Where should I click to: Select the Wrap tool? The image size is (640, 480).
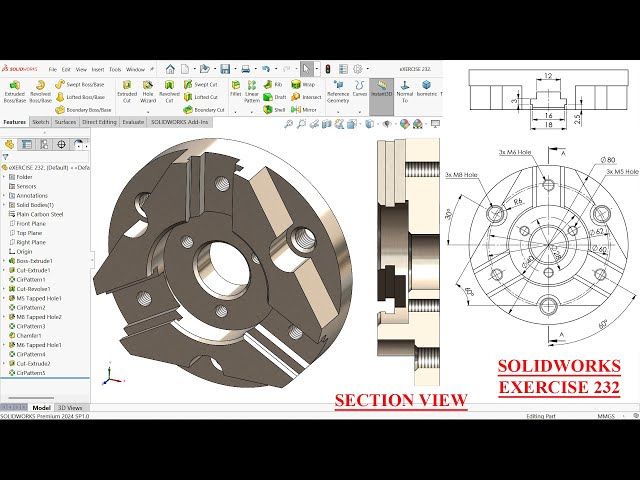[303, 84]
